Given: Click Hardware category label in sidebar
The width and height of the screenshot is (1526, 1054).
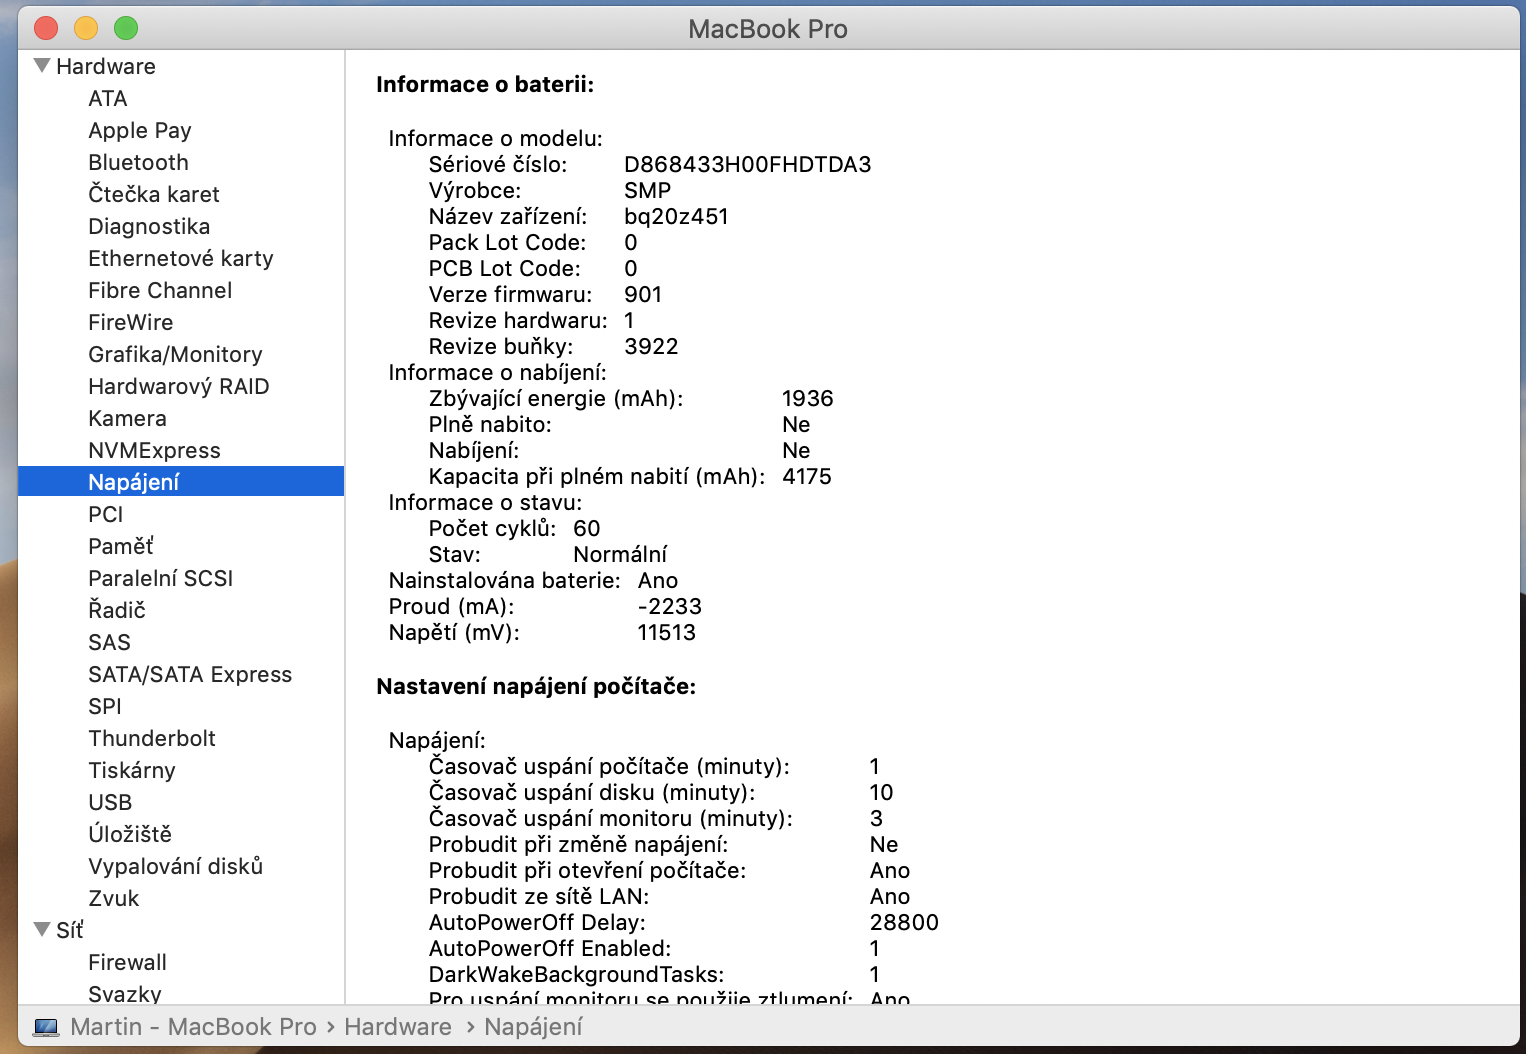Looking at the screenshot, I should (106, 66).
